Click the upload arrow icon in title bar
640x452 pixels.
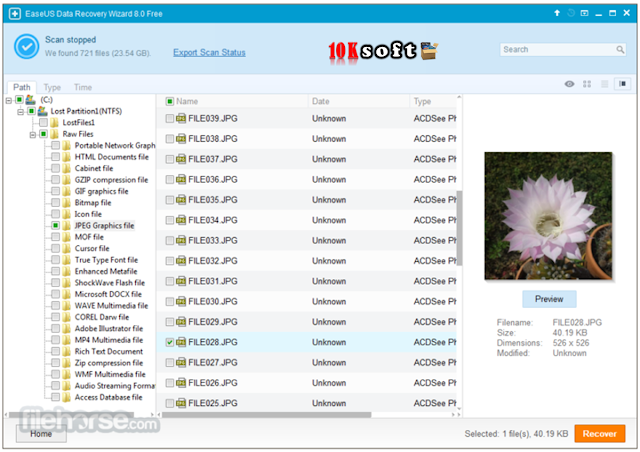tap(557, 13)
